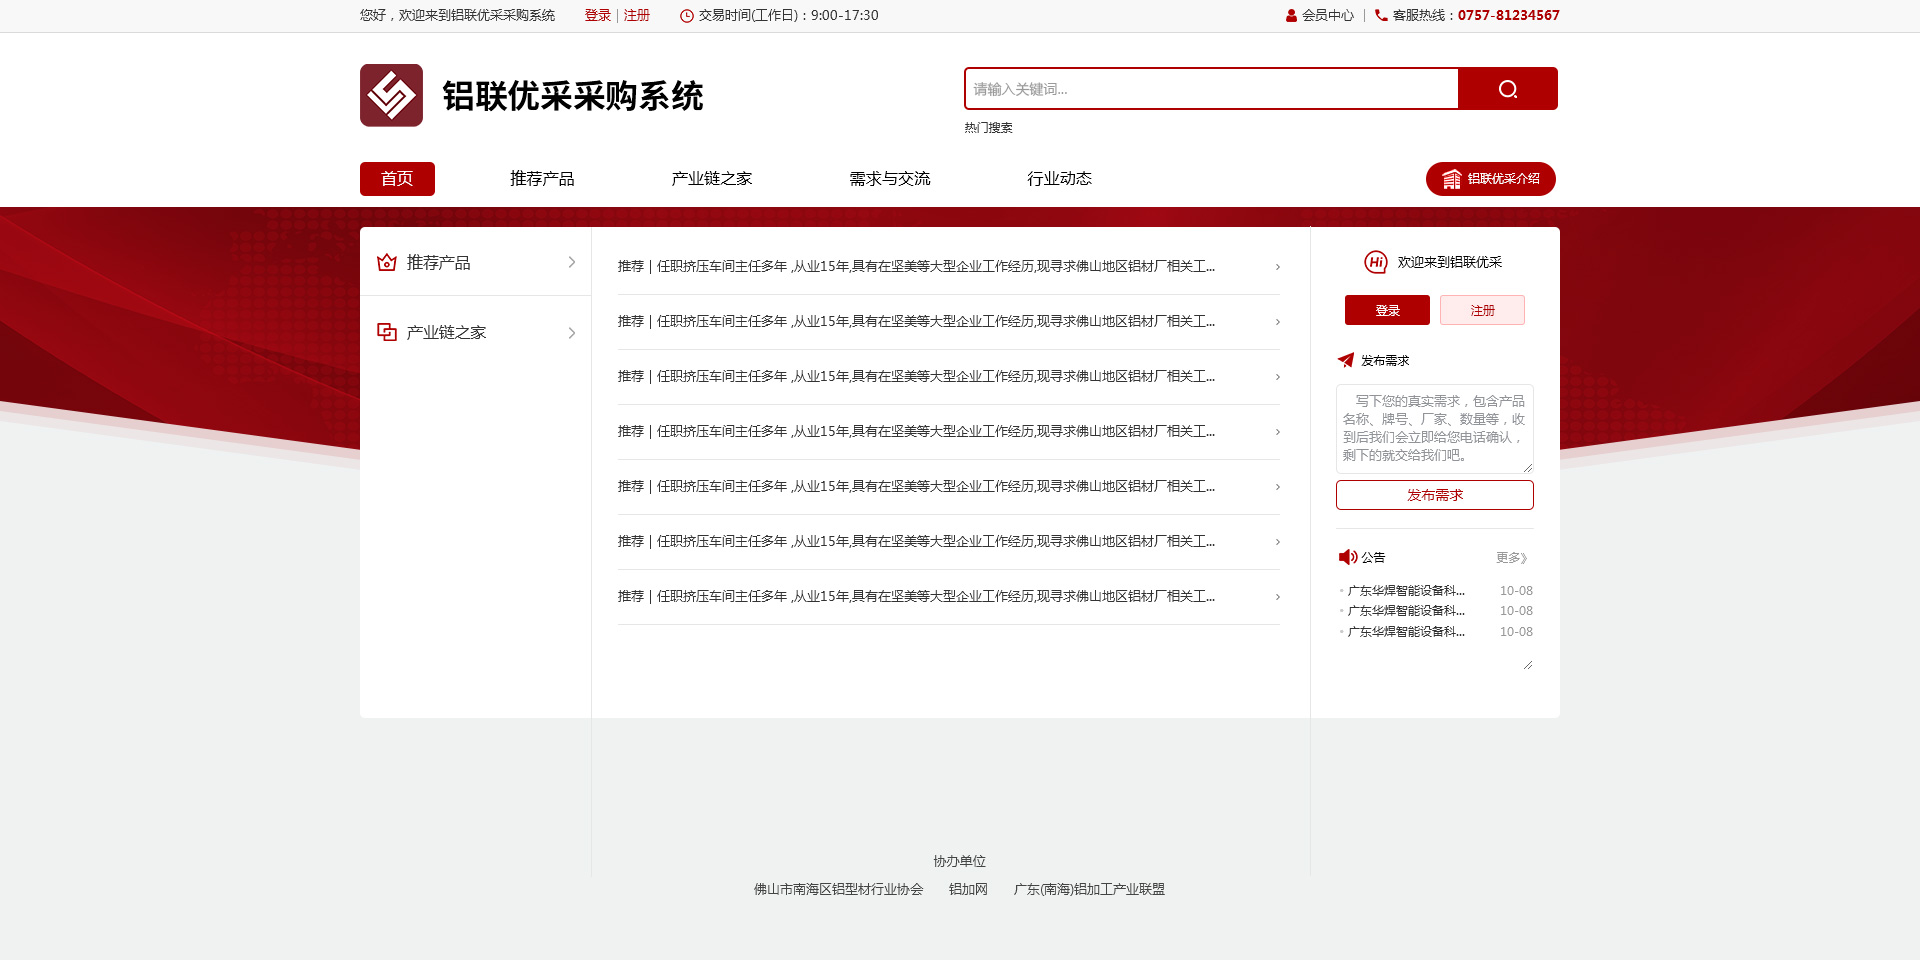
Task: Switch to the 行业动态 navigation tab
Action: [1059, 179]
